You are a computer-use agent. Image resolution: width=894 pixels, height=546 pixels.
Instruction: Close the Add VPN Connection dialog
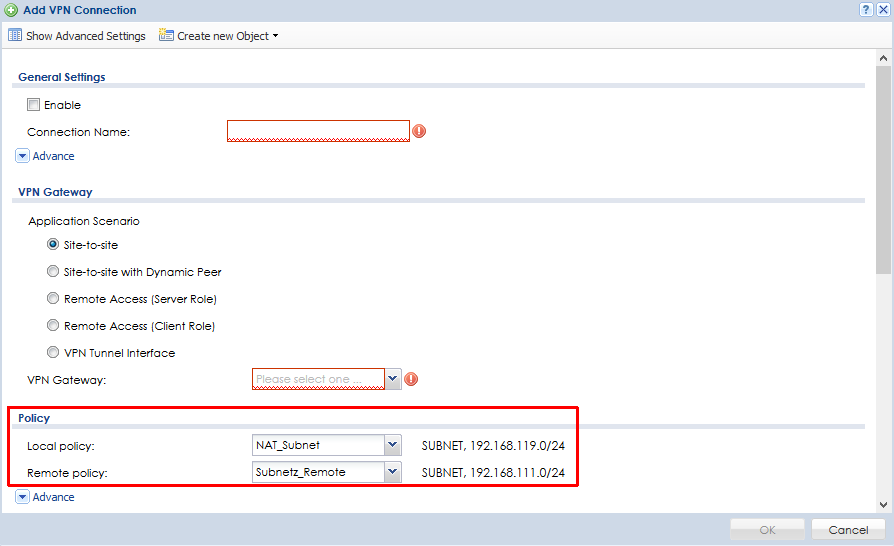point(883,9)
